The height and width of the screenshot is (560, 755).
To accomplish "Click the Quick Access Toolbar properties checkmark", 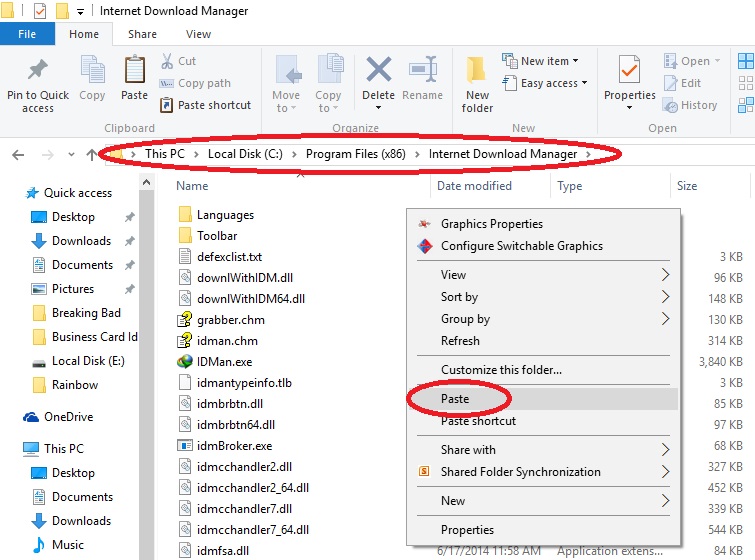I will click(x=40, y=11).
